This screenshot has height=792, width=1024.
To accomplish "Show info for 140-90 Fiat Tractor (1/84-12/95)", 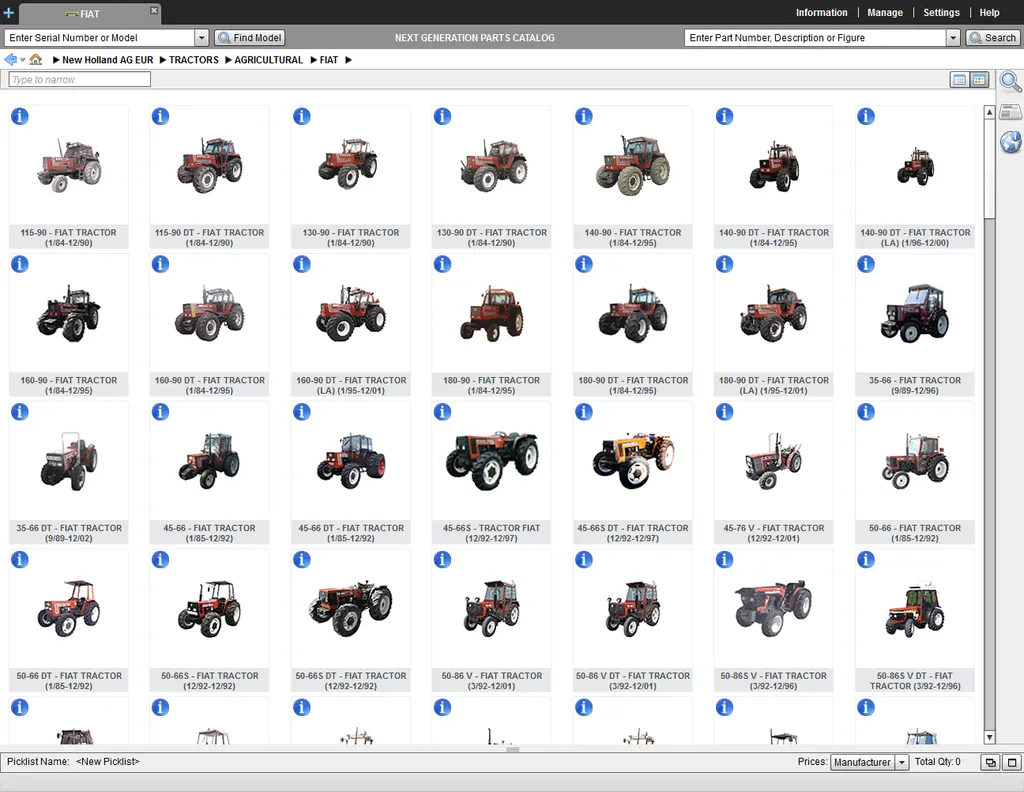I will [x=583, y=116].
